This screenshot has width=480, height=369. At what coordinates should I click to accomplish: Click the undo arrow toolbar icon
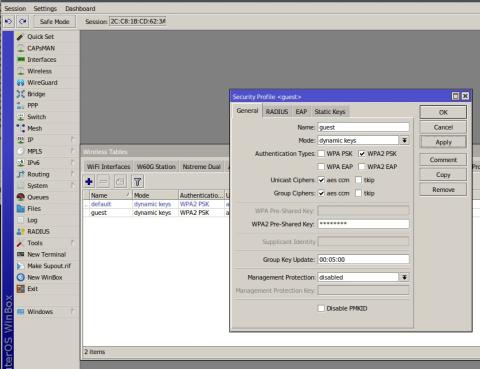click(9, 22)
